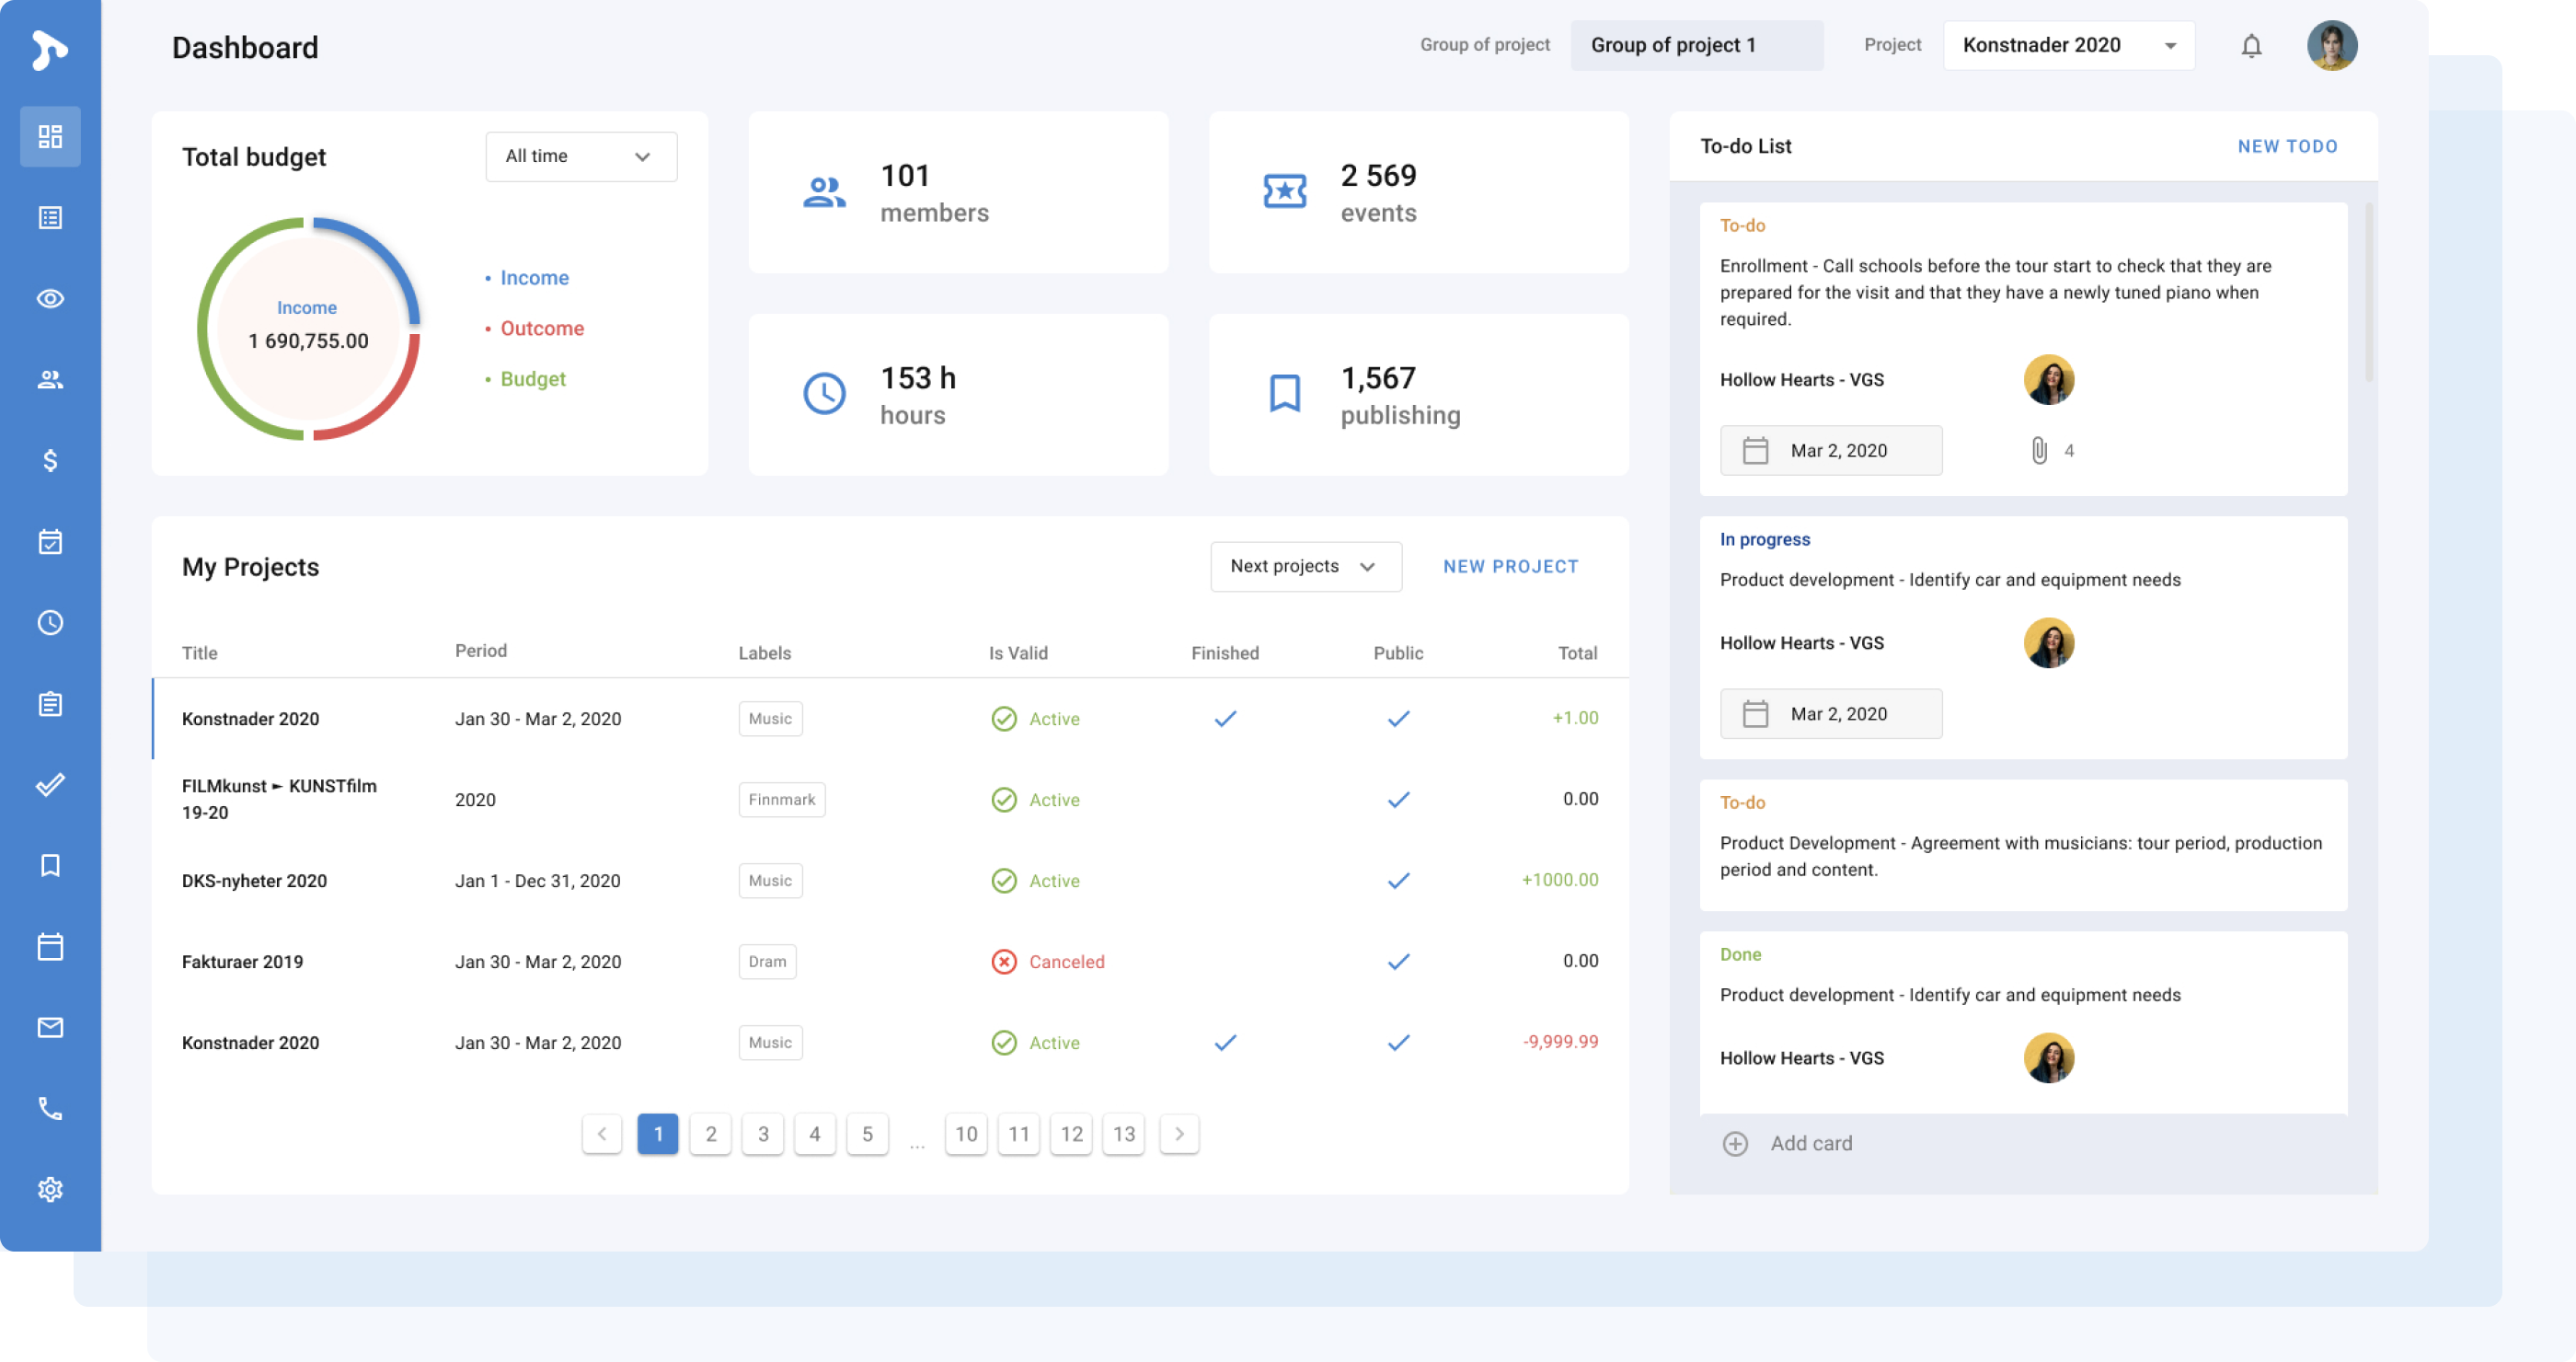2576x1362 pixels.
Task: Open the members people icon in sidebar
Action: (x=50, y=379)
